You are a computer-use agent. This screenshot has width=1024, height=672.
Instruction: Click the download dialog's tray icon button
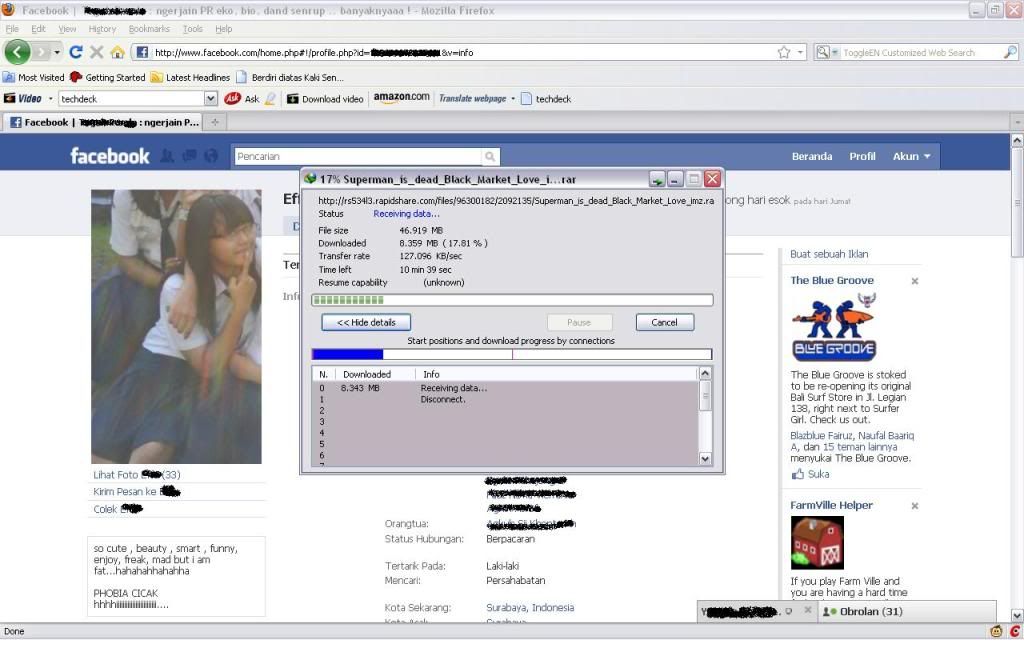click(657, 179)
